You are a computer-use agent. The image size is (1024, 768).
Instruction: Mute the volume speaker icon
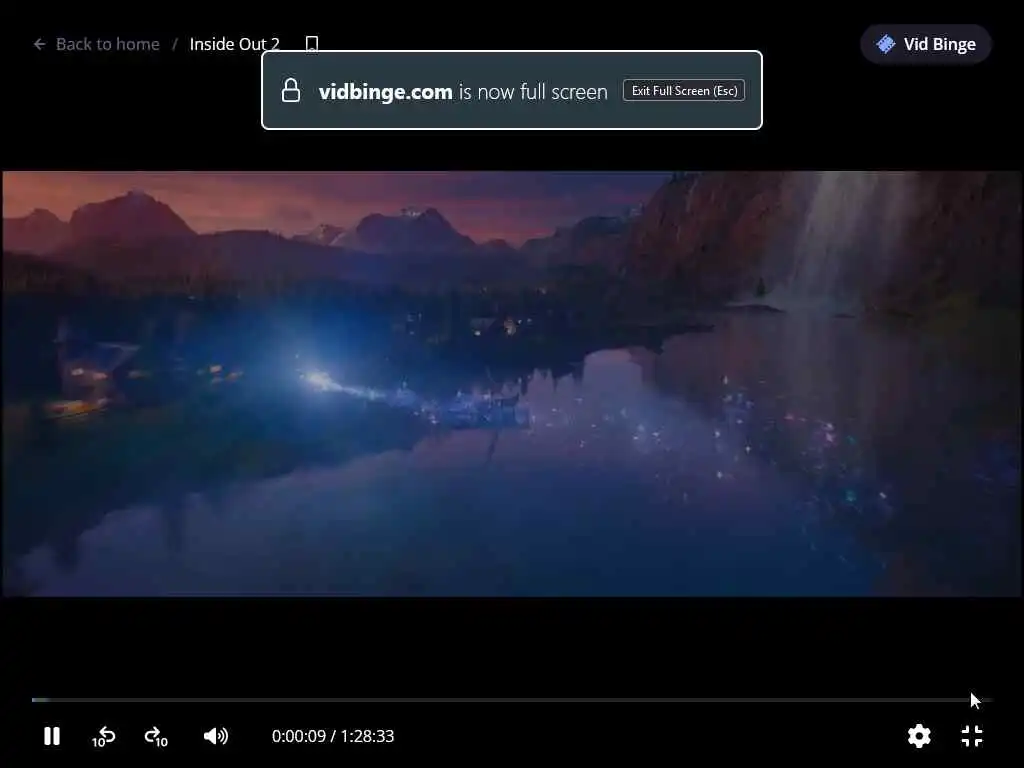pyautogui.click(x=216, y=736)
